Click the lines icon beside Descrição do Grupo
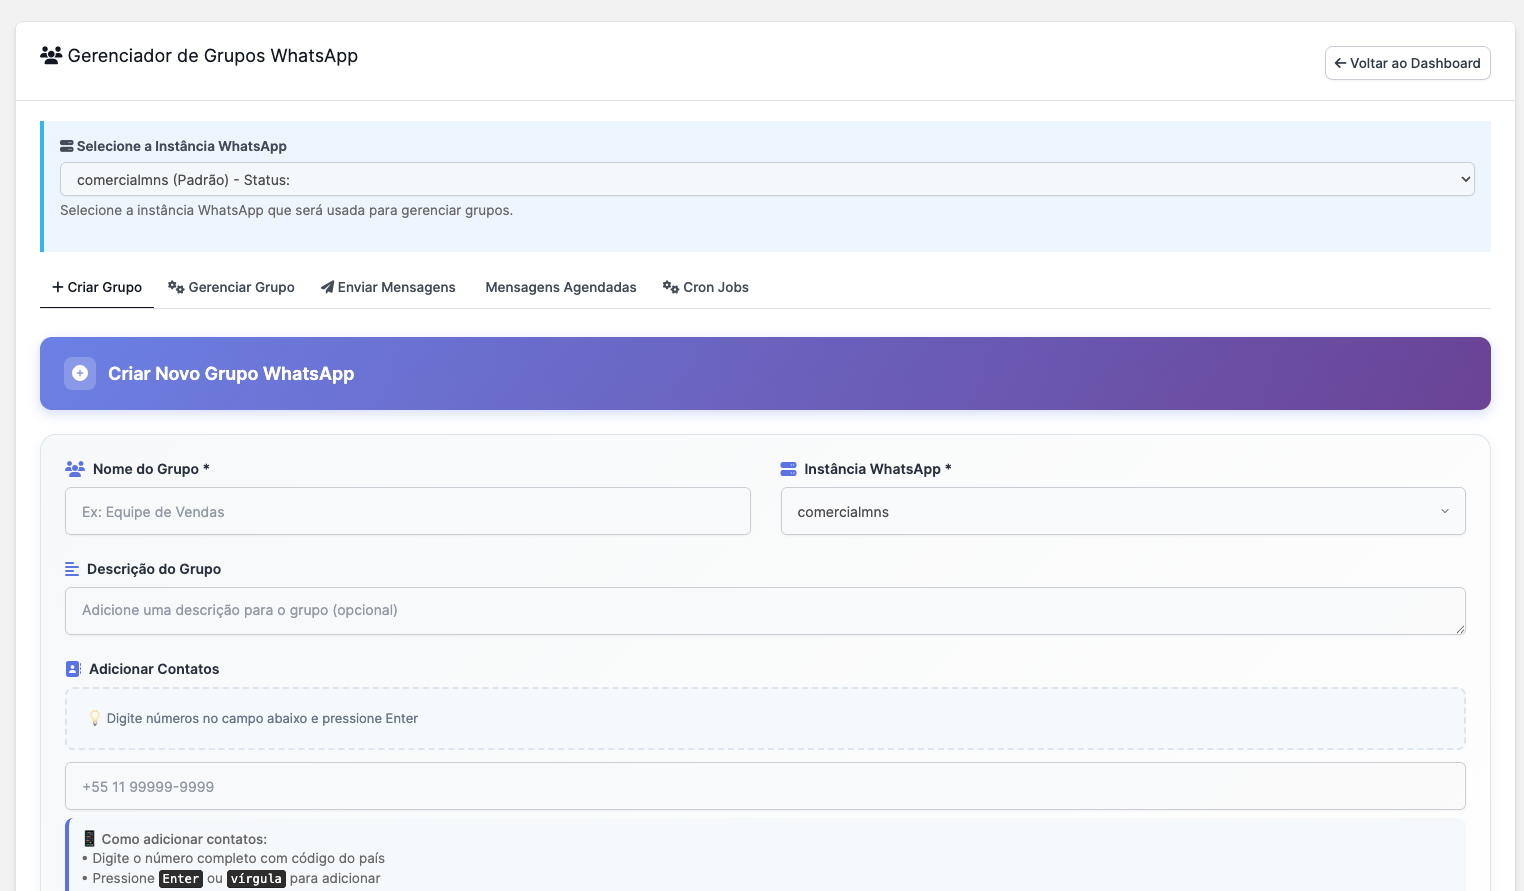 pos(71,568)
